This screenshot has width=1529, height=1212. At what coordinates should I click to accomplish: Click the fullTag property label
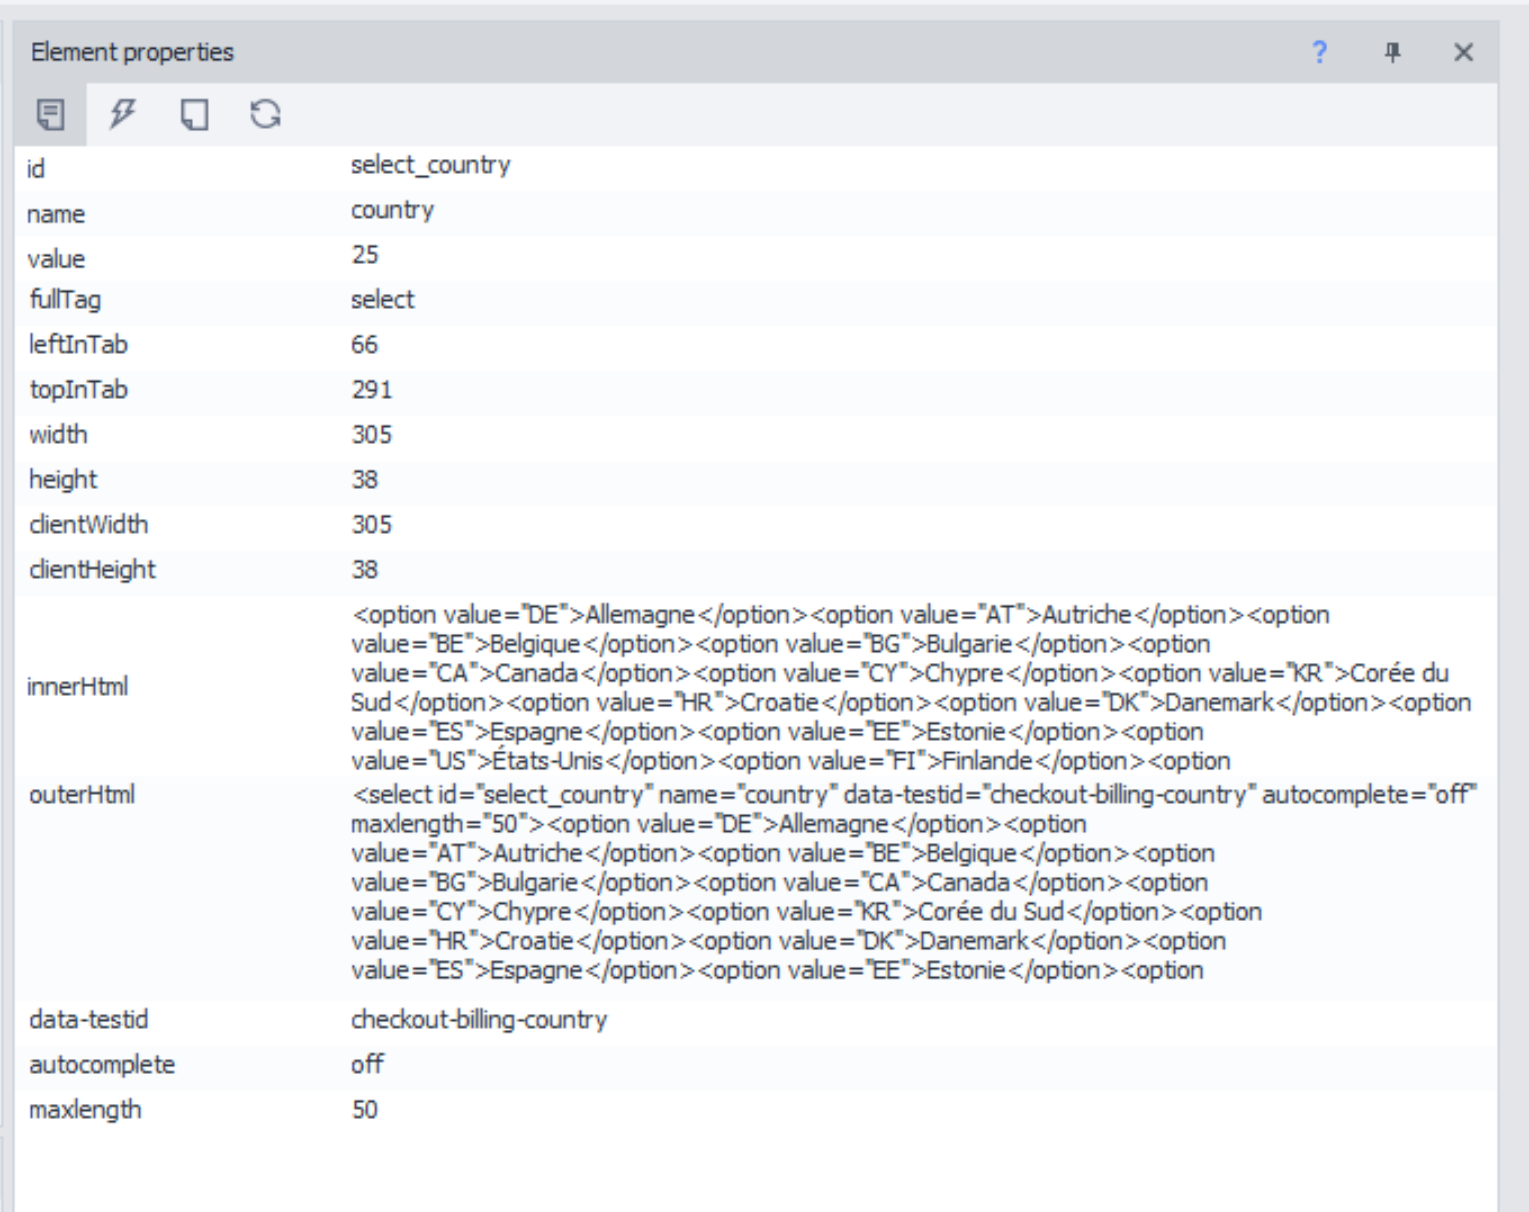pos(65,300)
